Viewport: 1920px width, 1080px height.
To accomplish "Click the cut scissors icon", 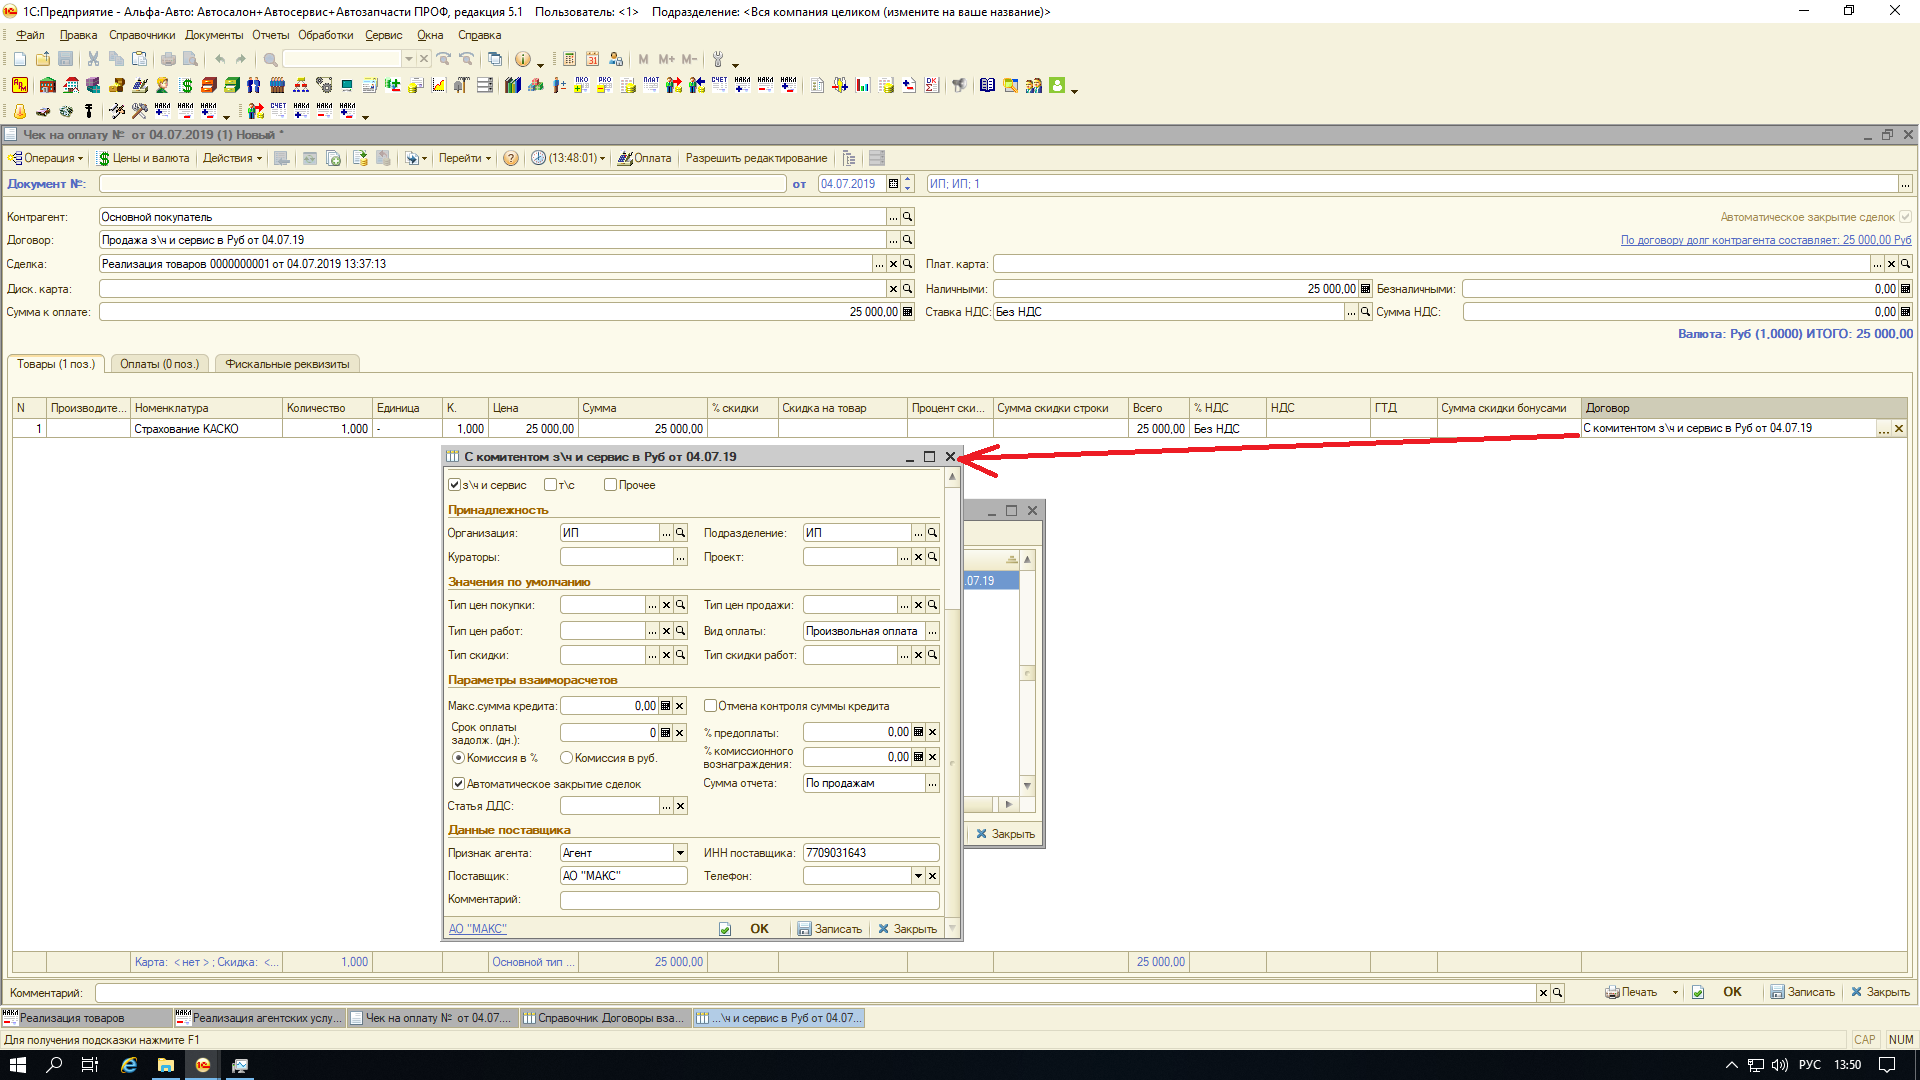I will point(93,59).
